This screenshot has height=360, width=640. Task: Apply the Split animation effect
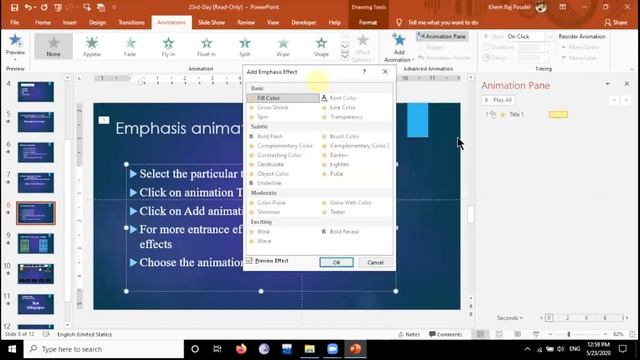[x=244, y=46]
